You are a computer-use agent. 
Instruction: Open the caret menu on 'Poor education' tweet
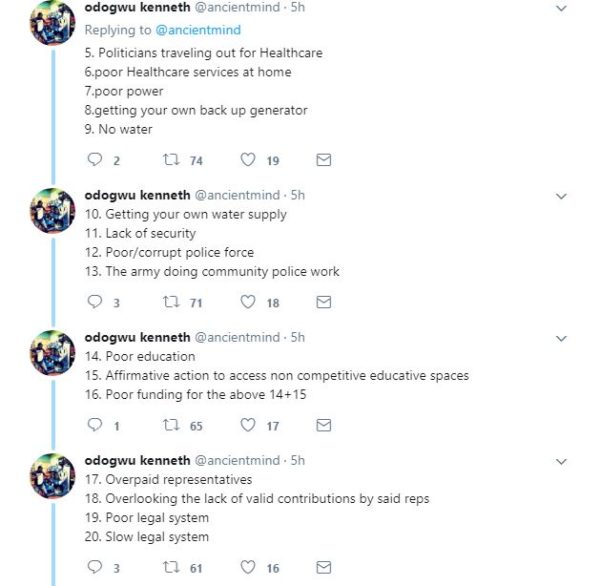560,338
